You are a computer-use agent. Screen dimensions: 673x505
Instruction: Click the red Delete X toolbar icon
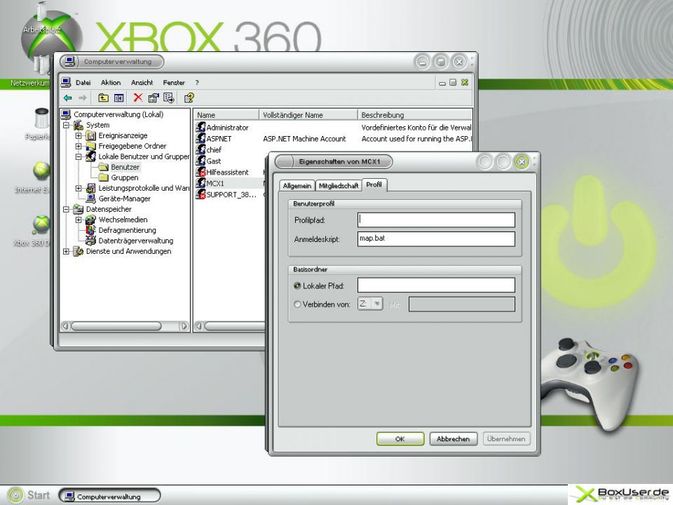coord(138,98)
